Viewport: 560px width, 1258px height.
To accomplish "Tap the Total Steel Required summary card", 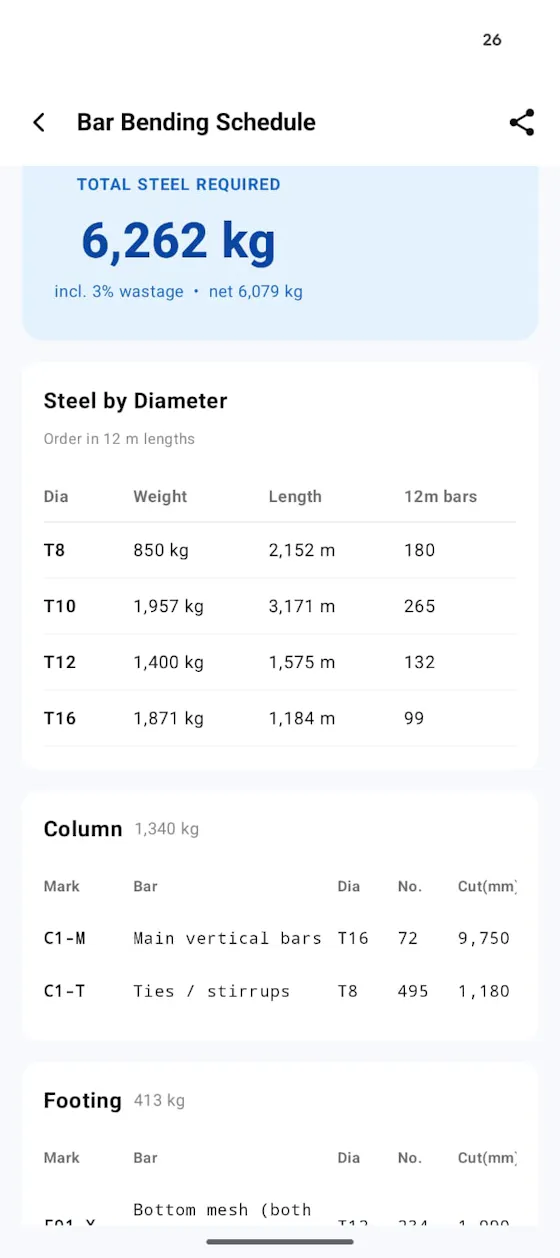I will (280, 253).
